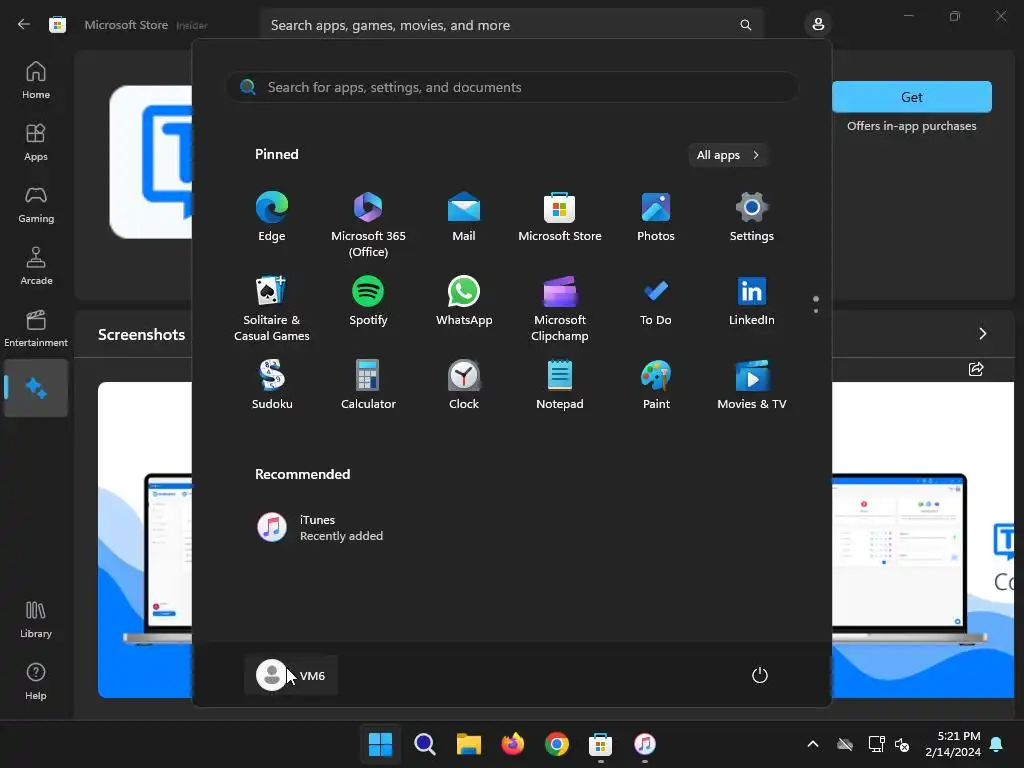Open the Store account profile button

pos(818,25)
